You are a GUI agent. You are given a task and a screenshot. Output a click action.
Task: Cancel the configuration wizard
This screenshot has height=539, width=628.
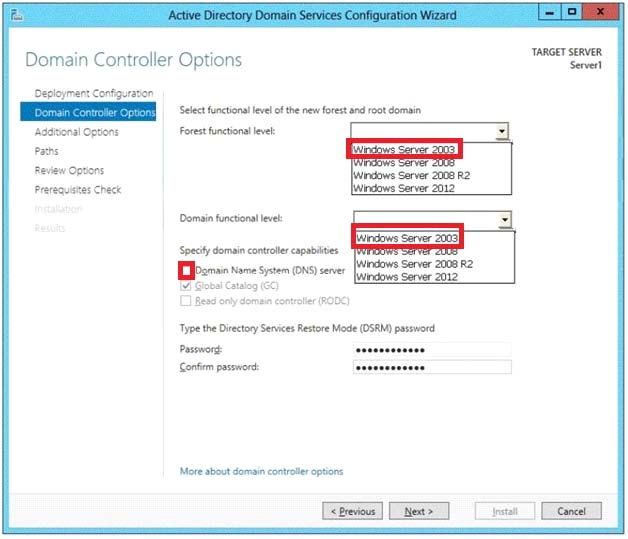(572, 511)
